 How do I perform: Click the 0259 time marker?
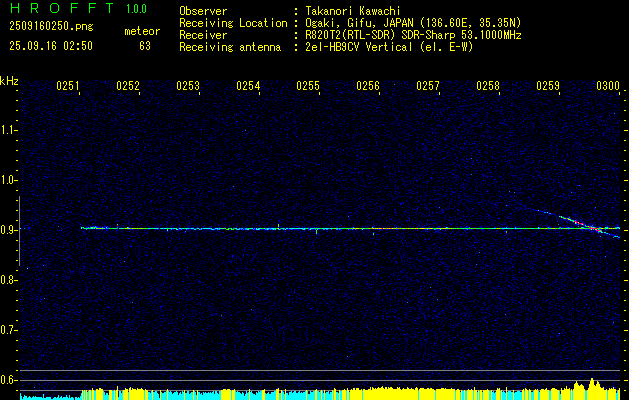(x=548, y=85)
